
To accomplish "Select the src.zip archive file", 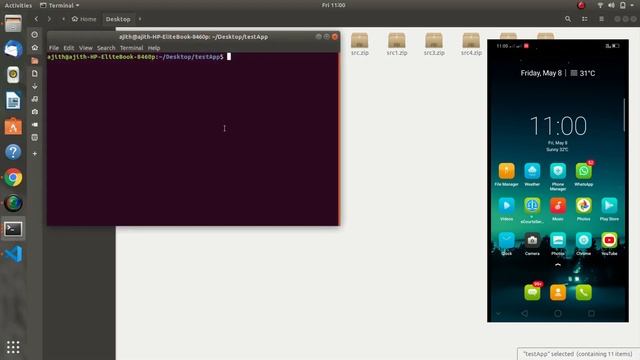I will point(360,44).
